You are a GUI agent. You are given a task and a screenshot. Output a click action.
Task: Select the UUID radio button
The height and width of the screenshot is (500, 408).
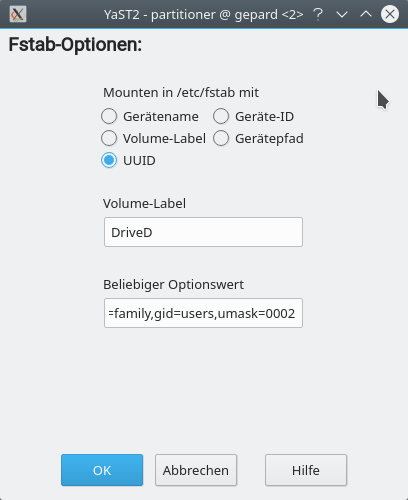pos(109,160)
